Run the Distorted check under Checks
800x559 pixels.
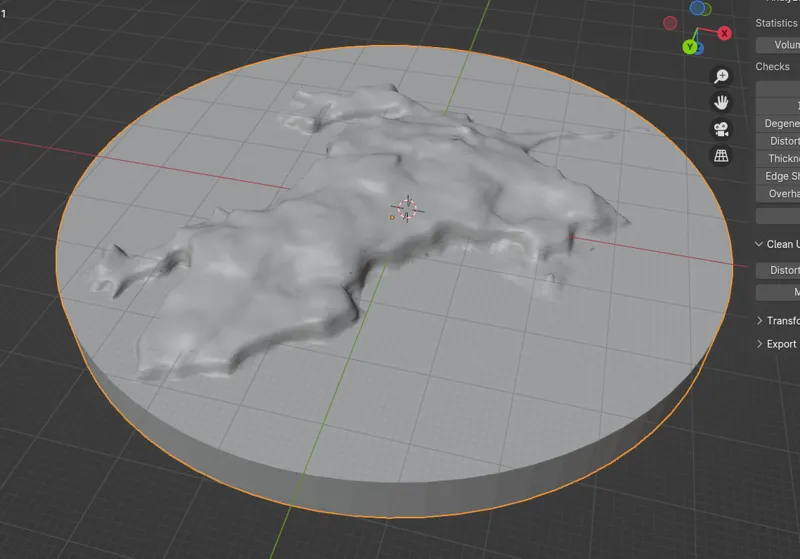[x=778, y=141]
